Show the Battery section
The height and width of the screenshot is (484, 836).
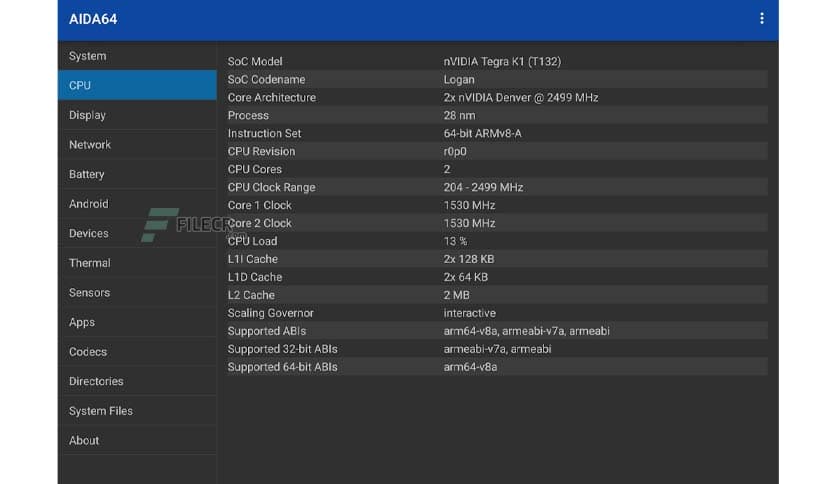[137, 174]
